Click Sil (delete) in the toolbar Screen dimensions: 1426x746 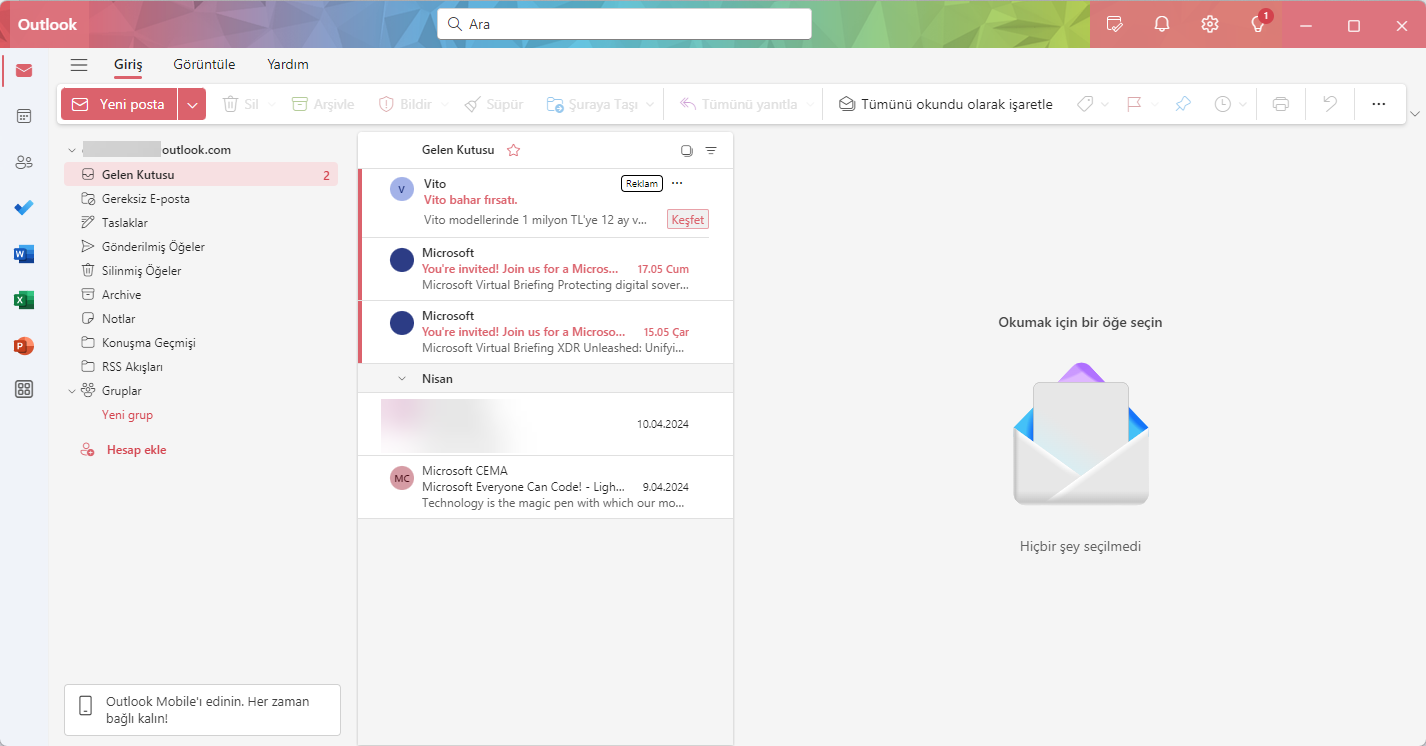click(x=240, y=104)
